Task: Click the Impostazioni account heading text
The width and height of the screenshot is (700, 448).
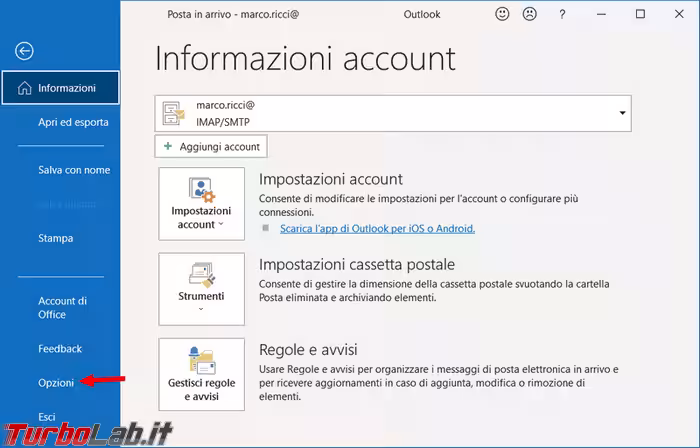Action: (x=331, y=179)
